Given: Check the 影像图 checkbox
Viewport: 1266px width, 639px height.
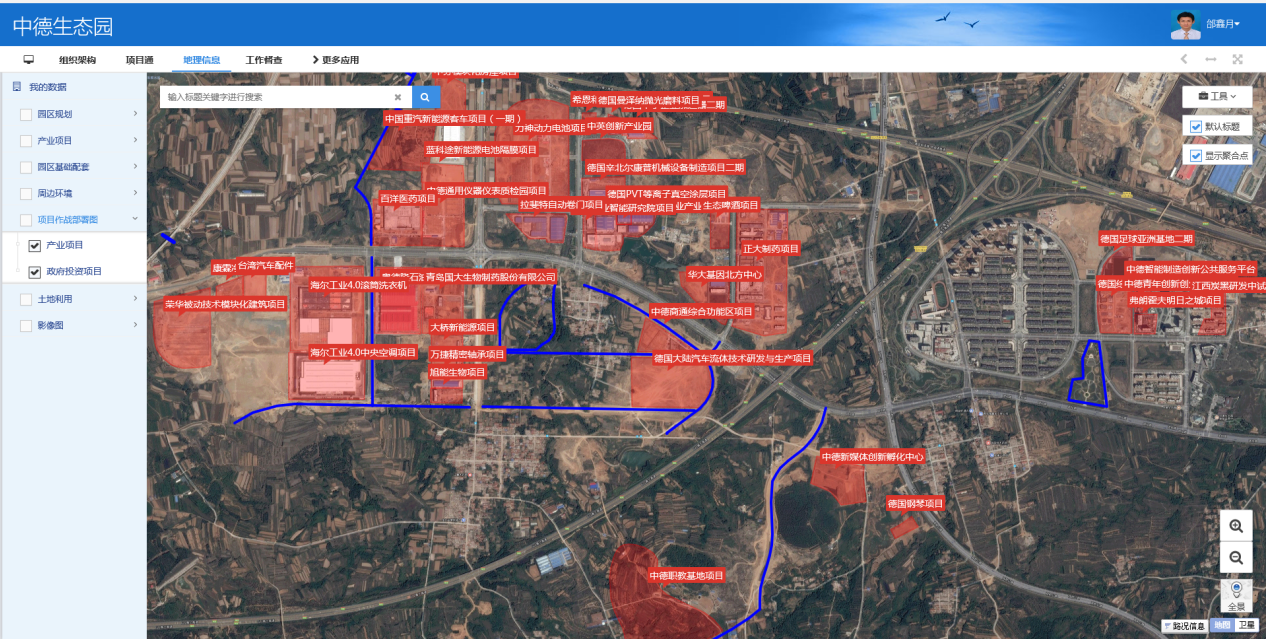Looking at the screenshot, I should point(26,325).
